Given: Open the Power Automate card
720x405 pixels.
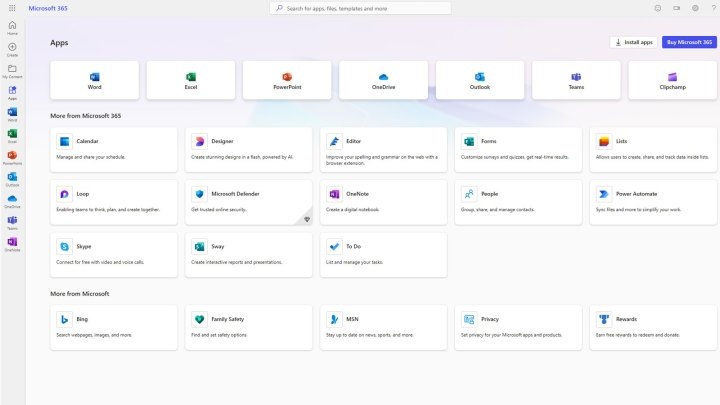Looking at the screenshot, I should (x=653, y=202).
